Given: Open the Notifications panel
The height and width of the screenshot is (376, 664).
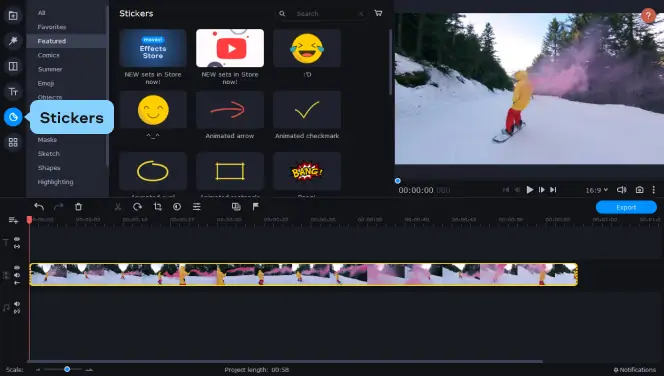Looking at the screenshot, I should (x=635, y=370).
